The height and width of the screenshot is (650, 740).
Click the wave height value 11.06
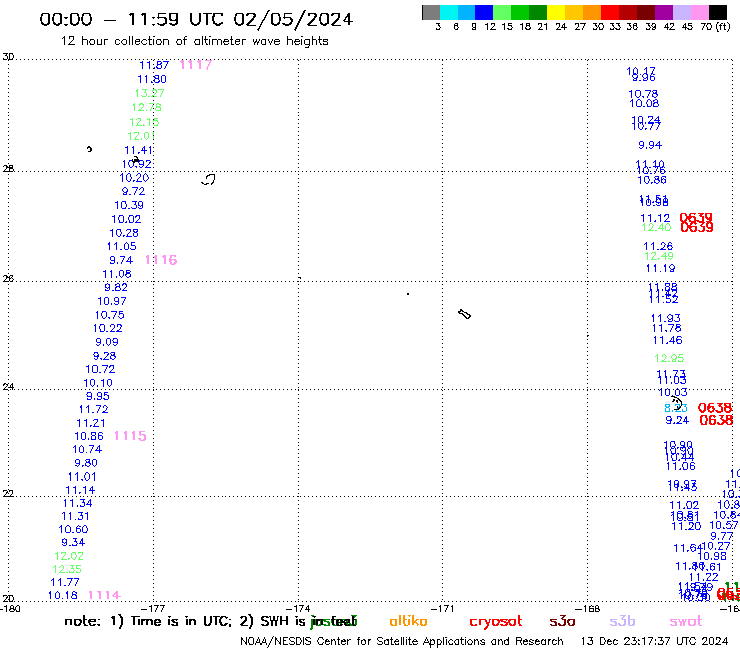point(681,466)
